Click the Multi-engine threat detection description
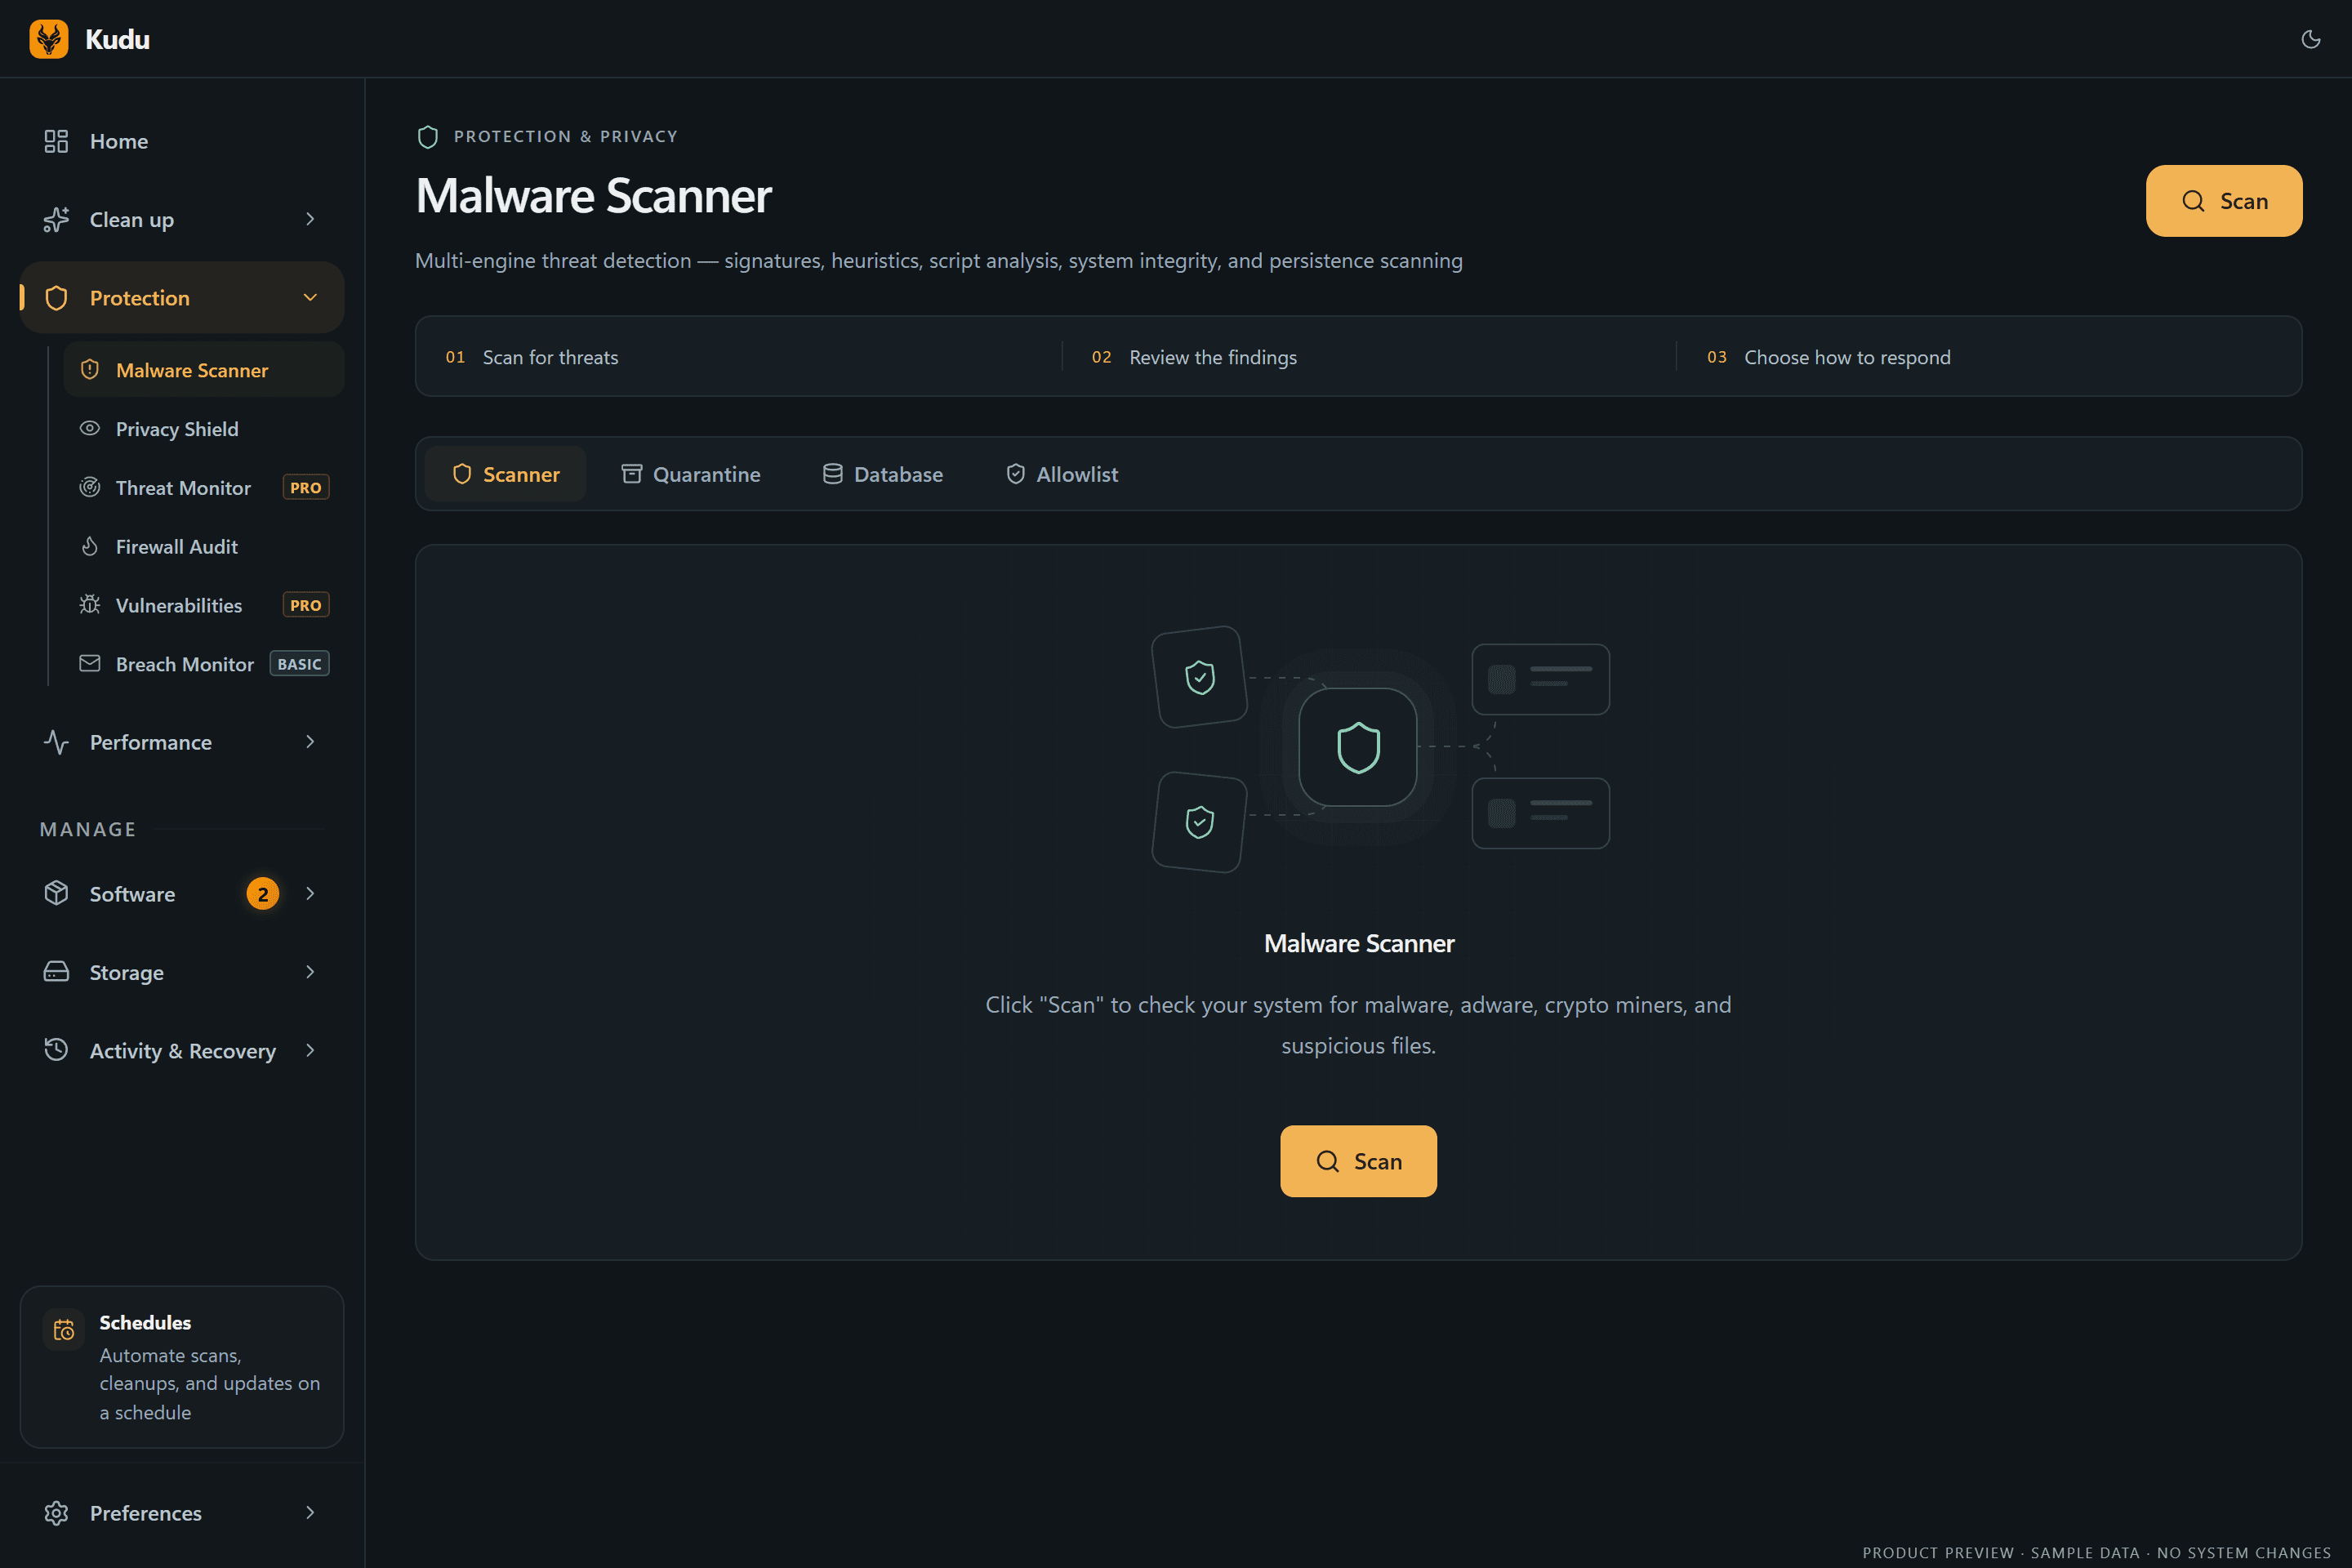Viewport: 2352px width, 1568px height. pyautogui.click(x=939, y=261)
